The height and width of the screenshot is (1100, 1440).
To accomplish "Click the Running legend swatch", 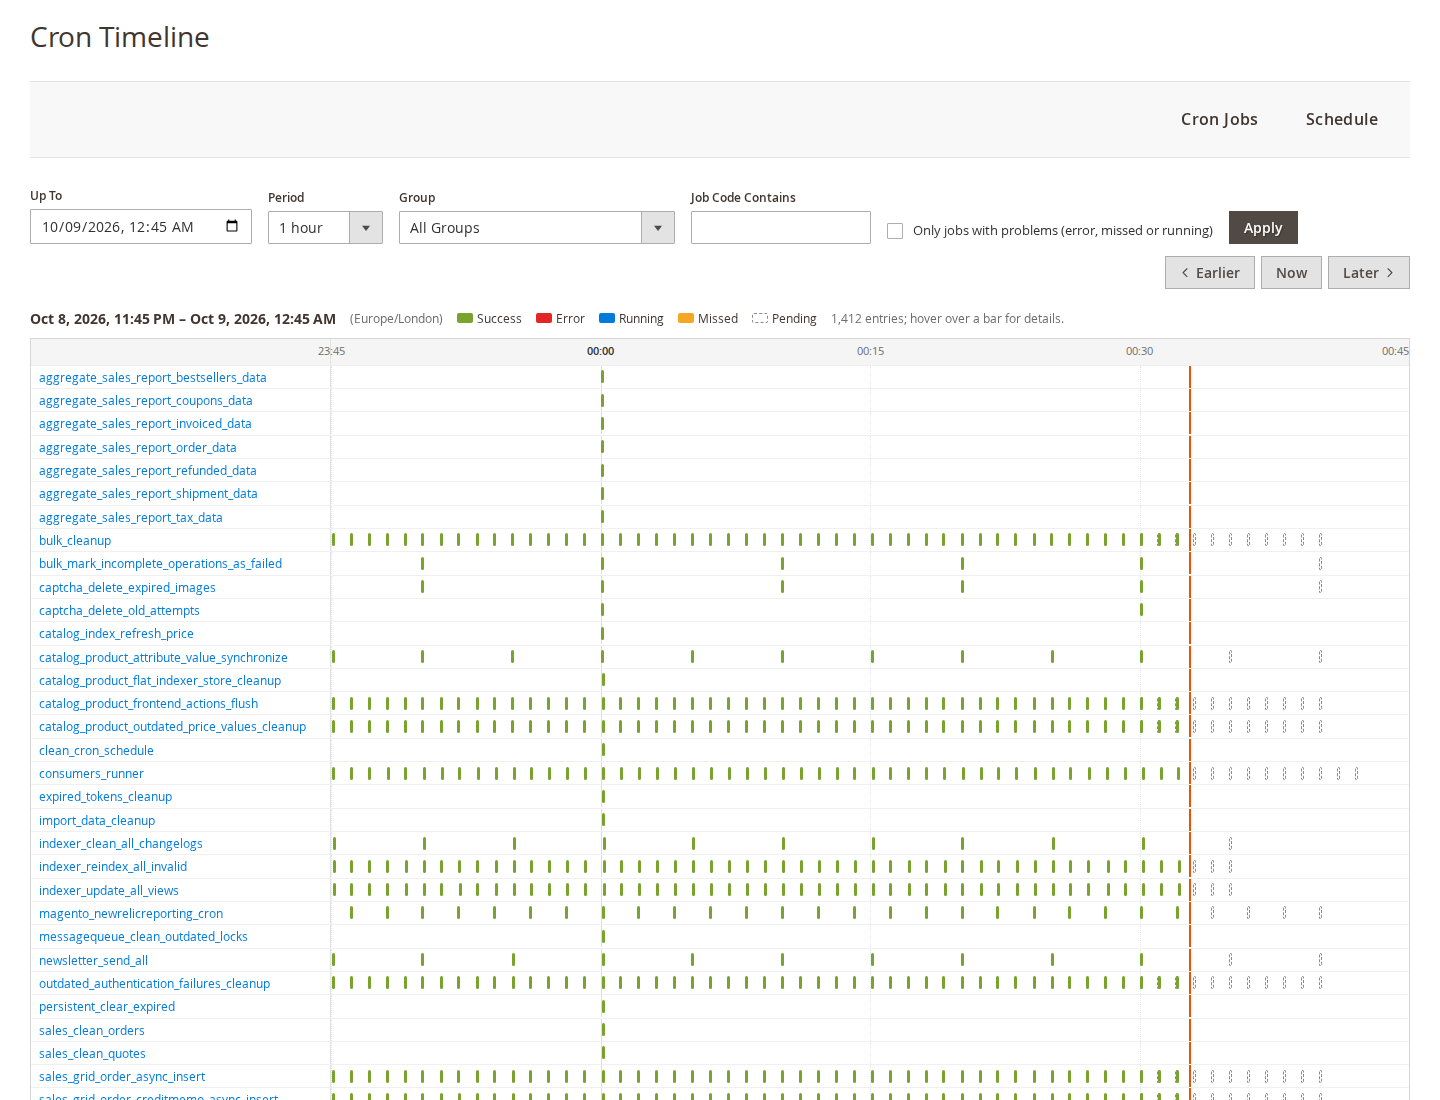I will click(x=607, y=318).
